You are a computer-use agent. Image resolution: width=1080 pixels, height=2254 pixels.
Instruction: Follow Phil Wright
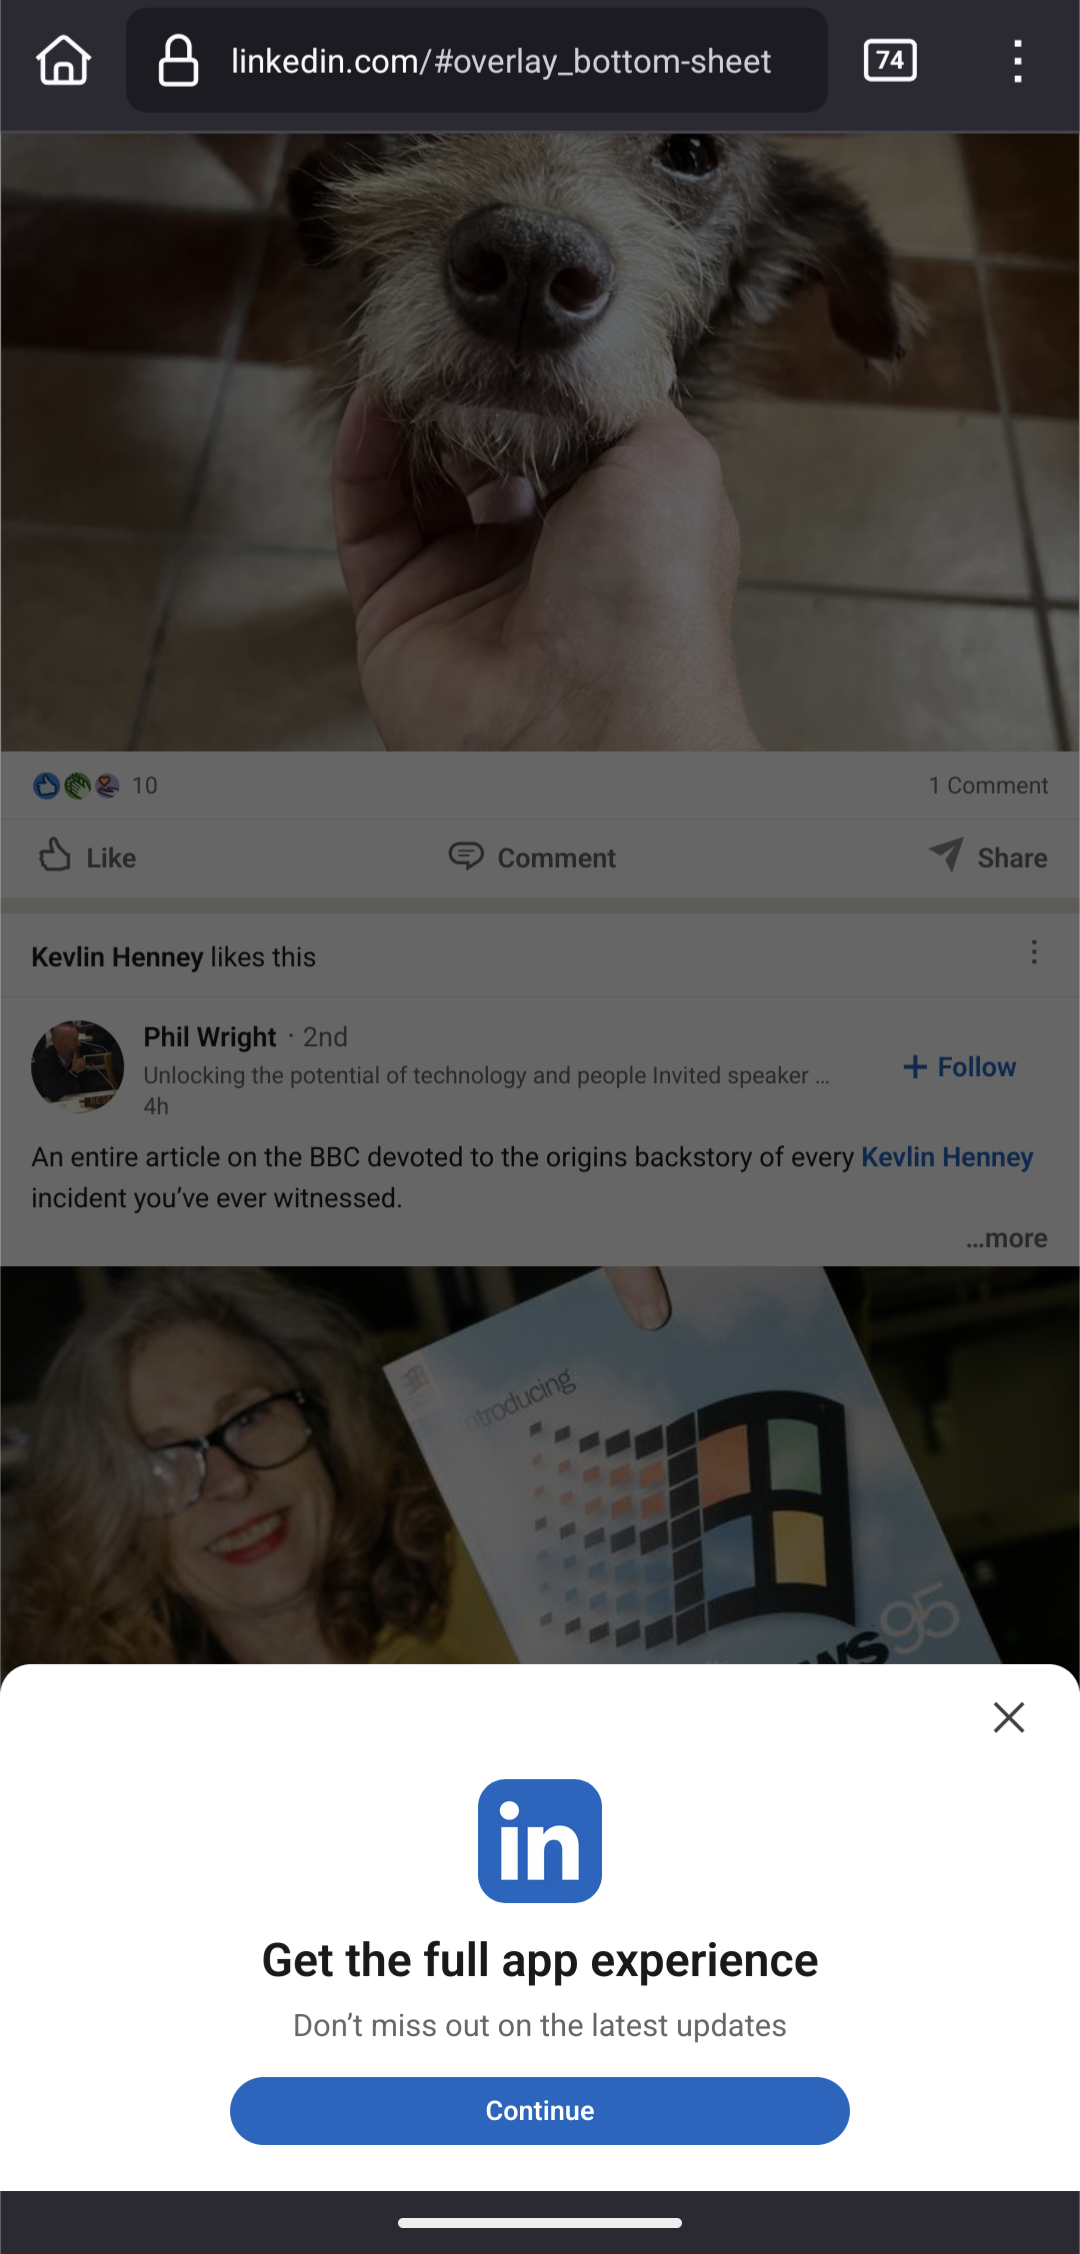point(959,1067)
